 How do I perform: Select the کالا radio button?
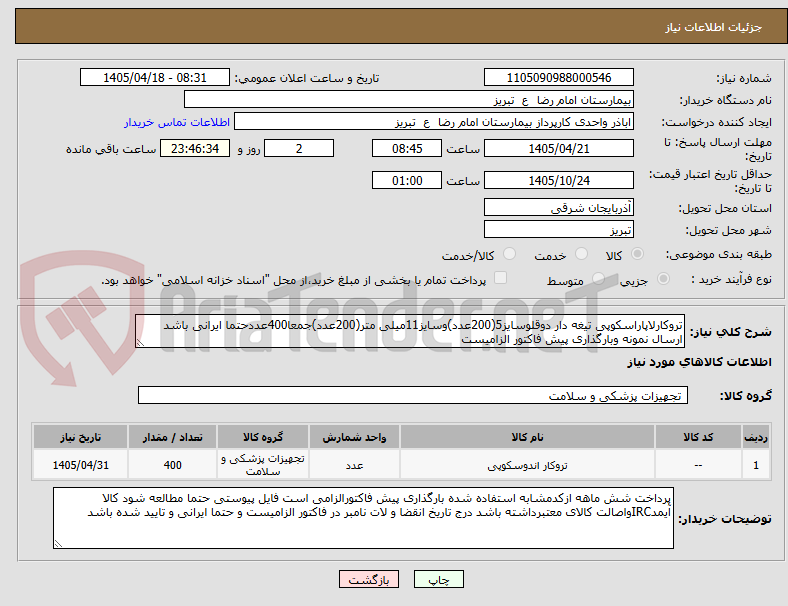pyautogui.click(x=637, y=254)
